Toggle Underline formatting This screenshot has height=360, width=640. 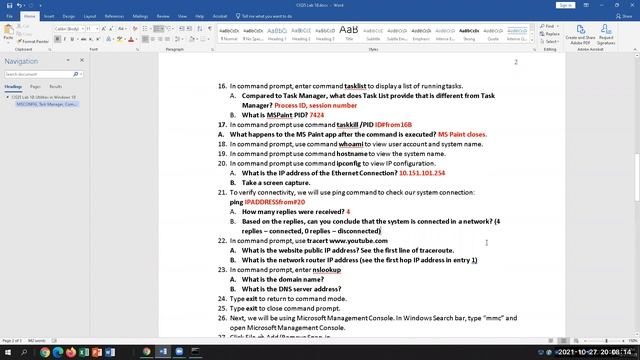coord(72,39)
